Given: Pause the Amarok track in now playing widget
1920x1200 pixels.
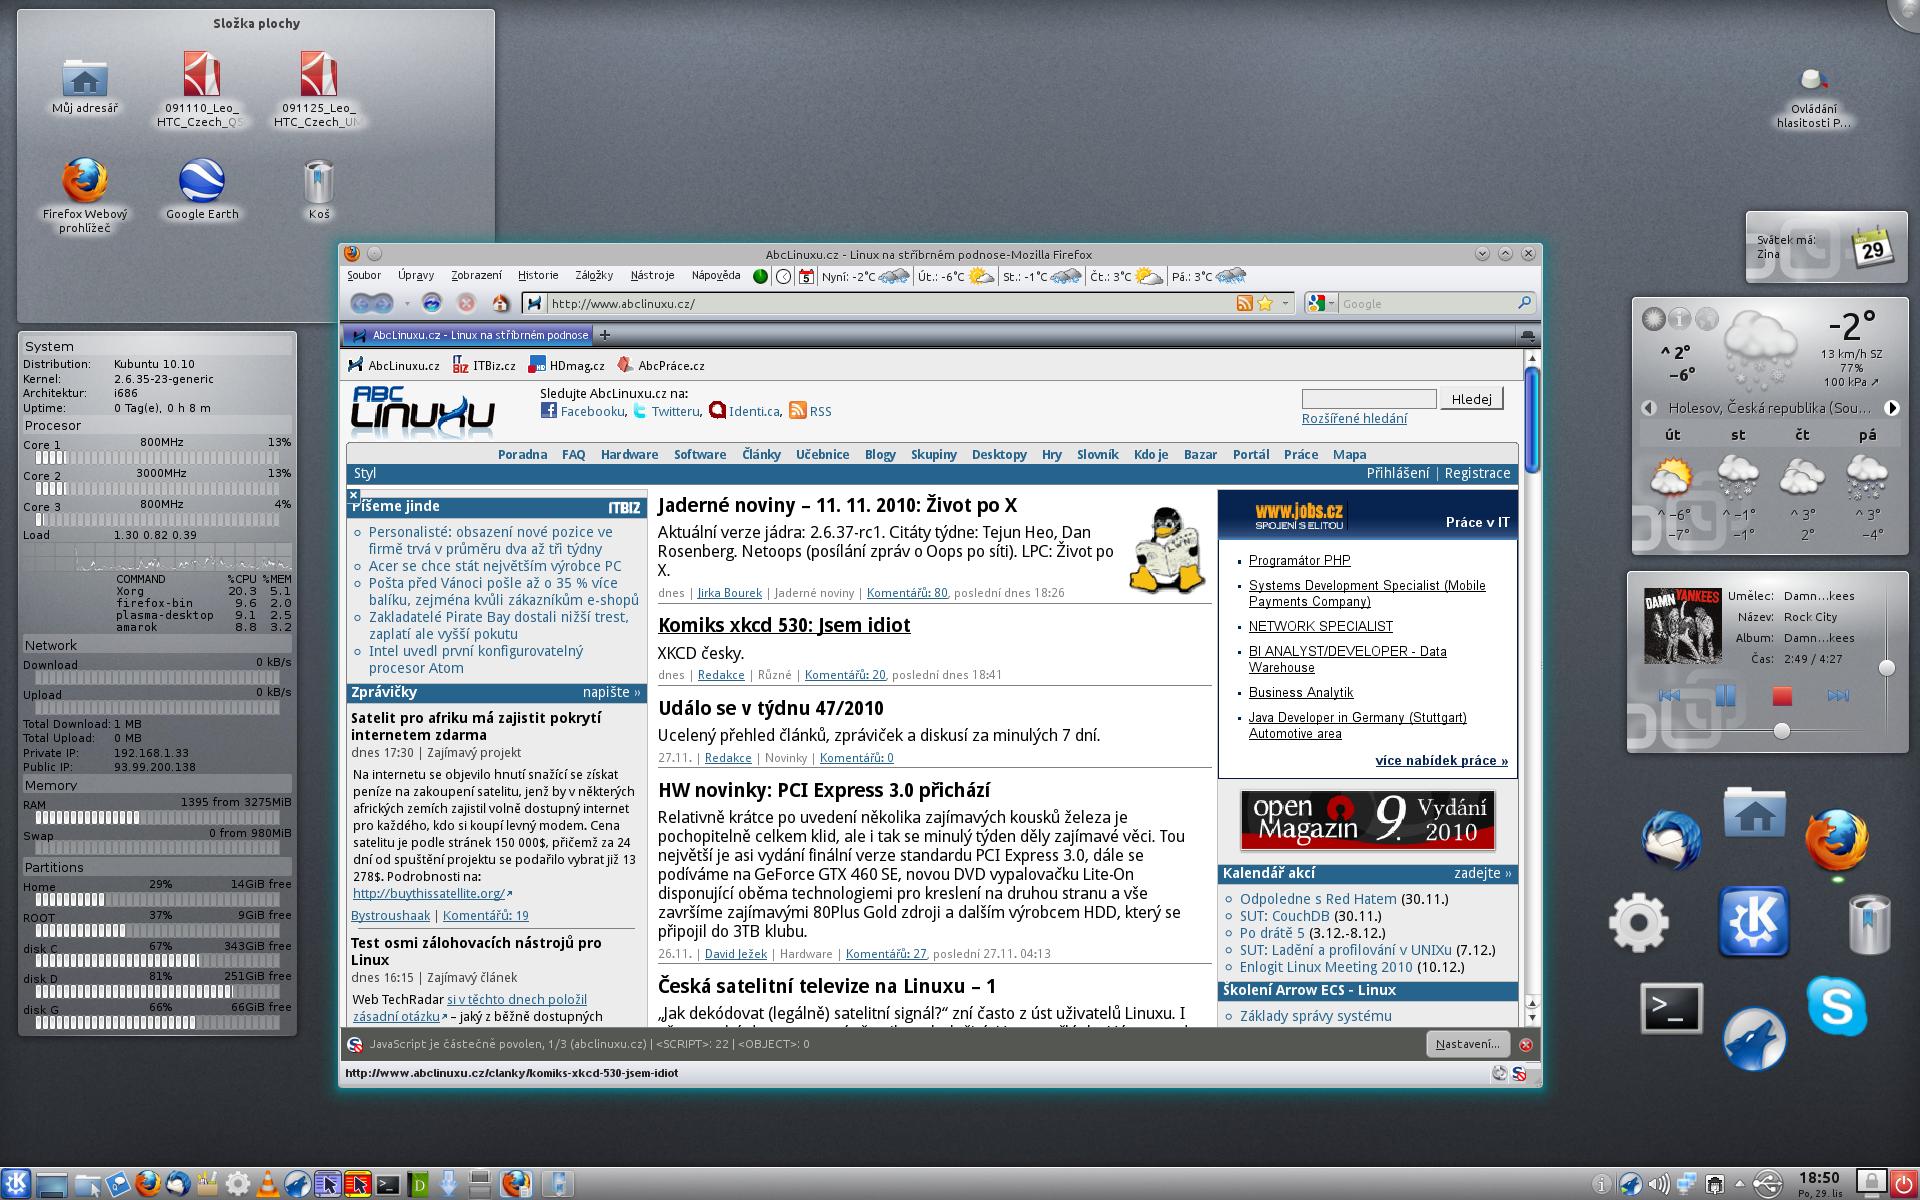Looking at the screenshot, I should pyautogui.click(x=1725, y=695).
